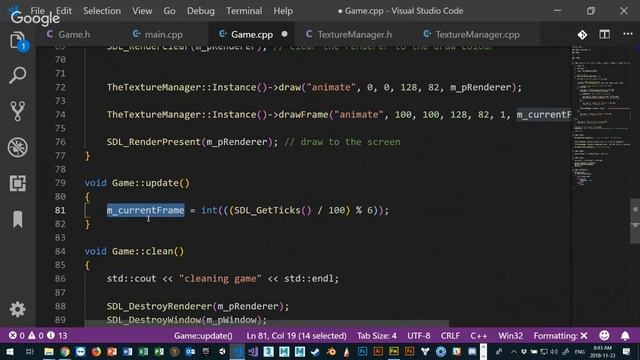
Task: Open the Debug view in activity bar
Action: tap(18, 147)
